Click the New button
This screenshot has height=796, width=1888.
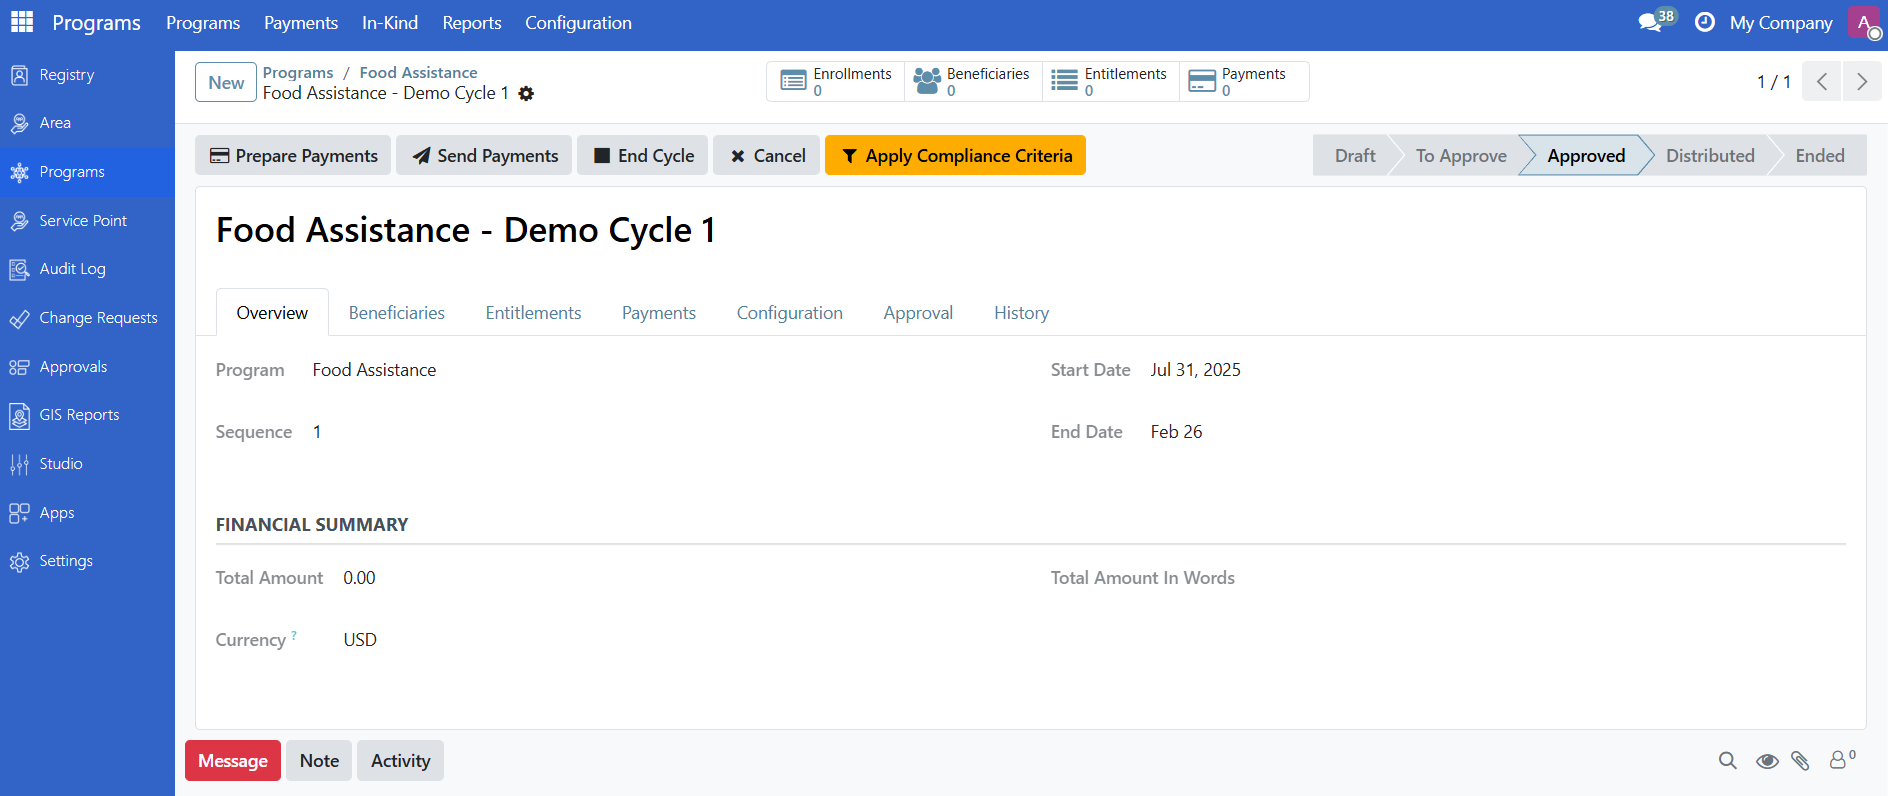pos(226,83)
